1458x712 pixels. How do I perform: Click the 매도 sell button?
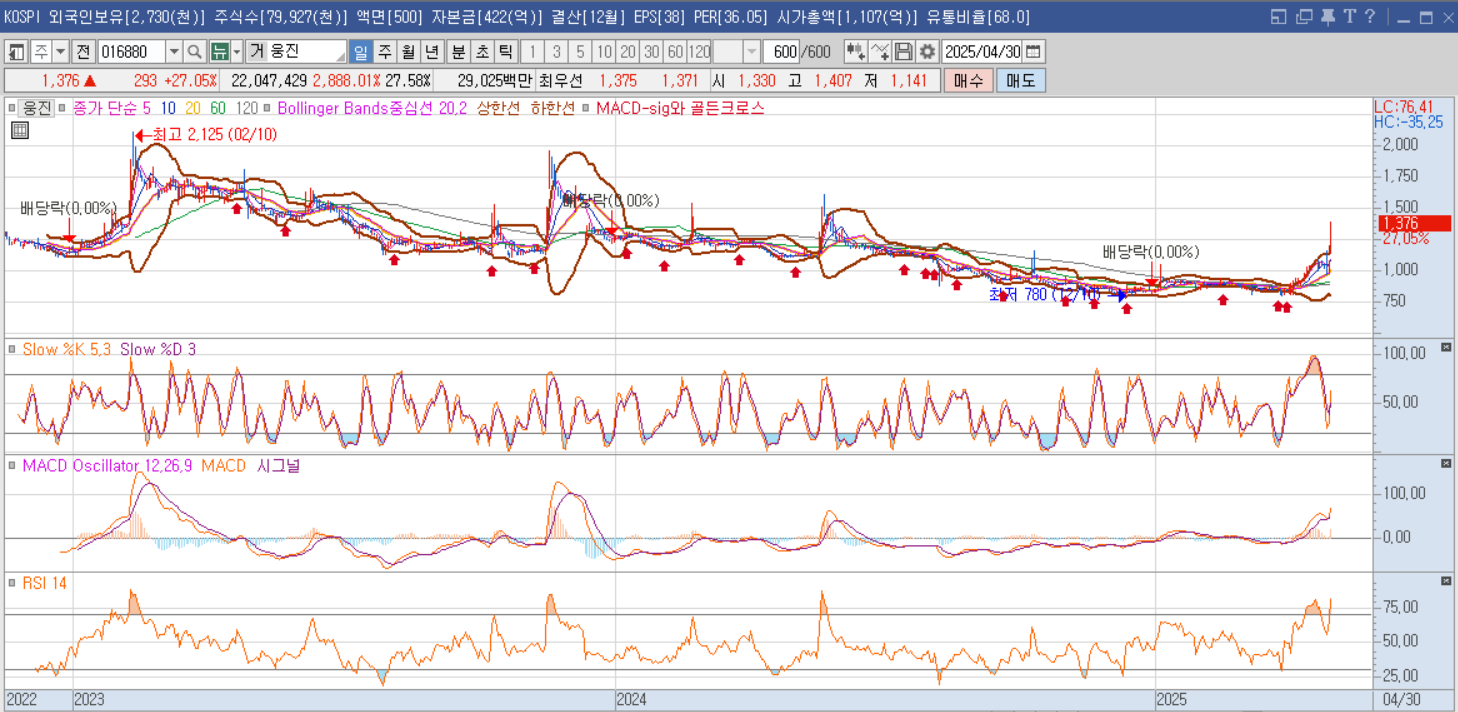coord(1021,81)
